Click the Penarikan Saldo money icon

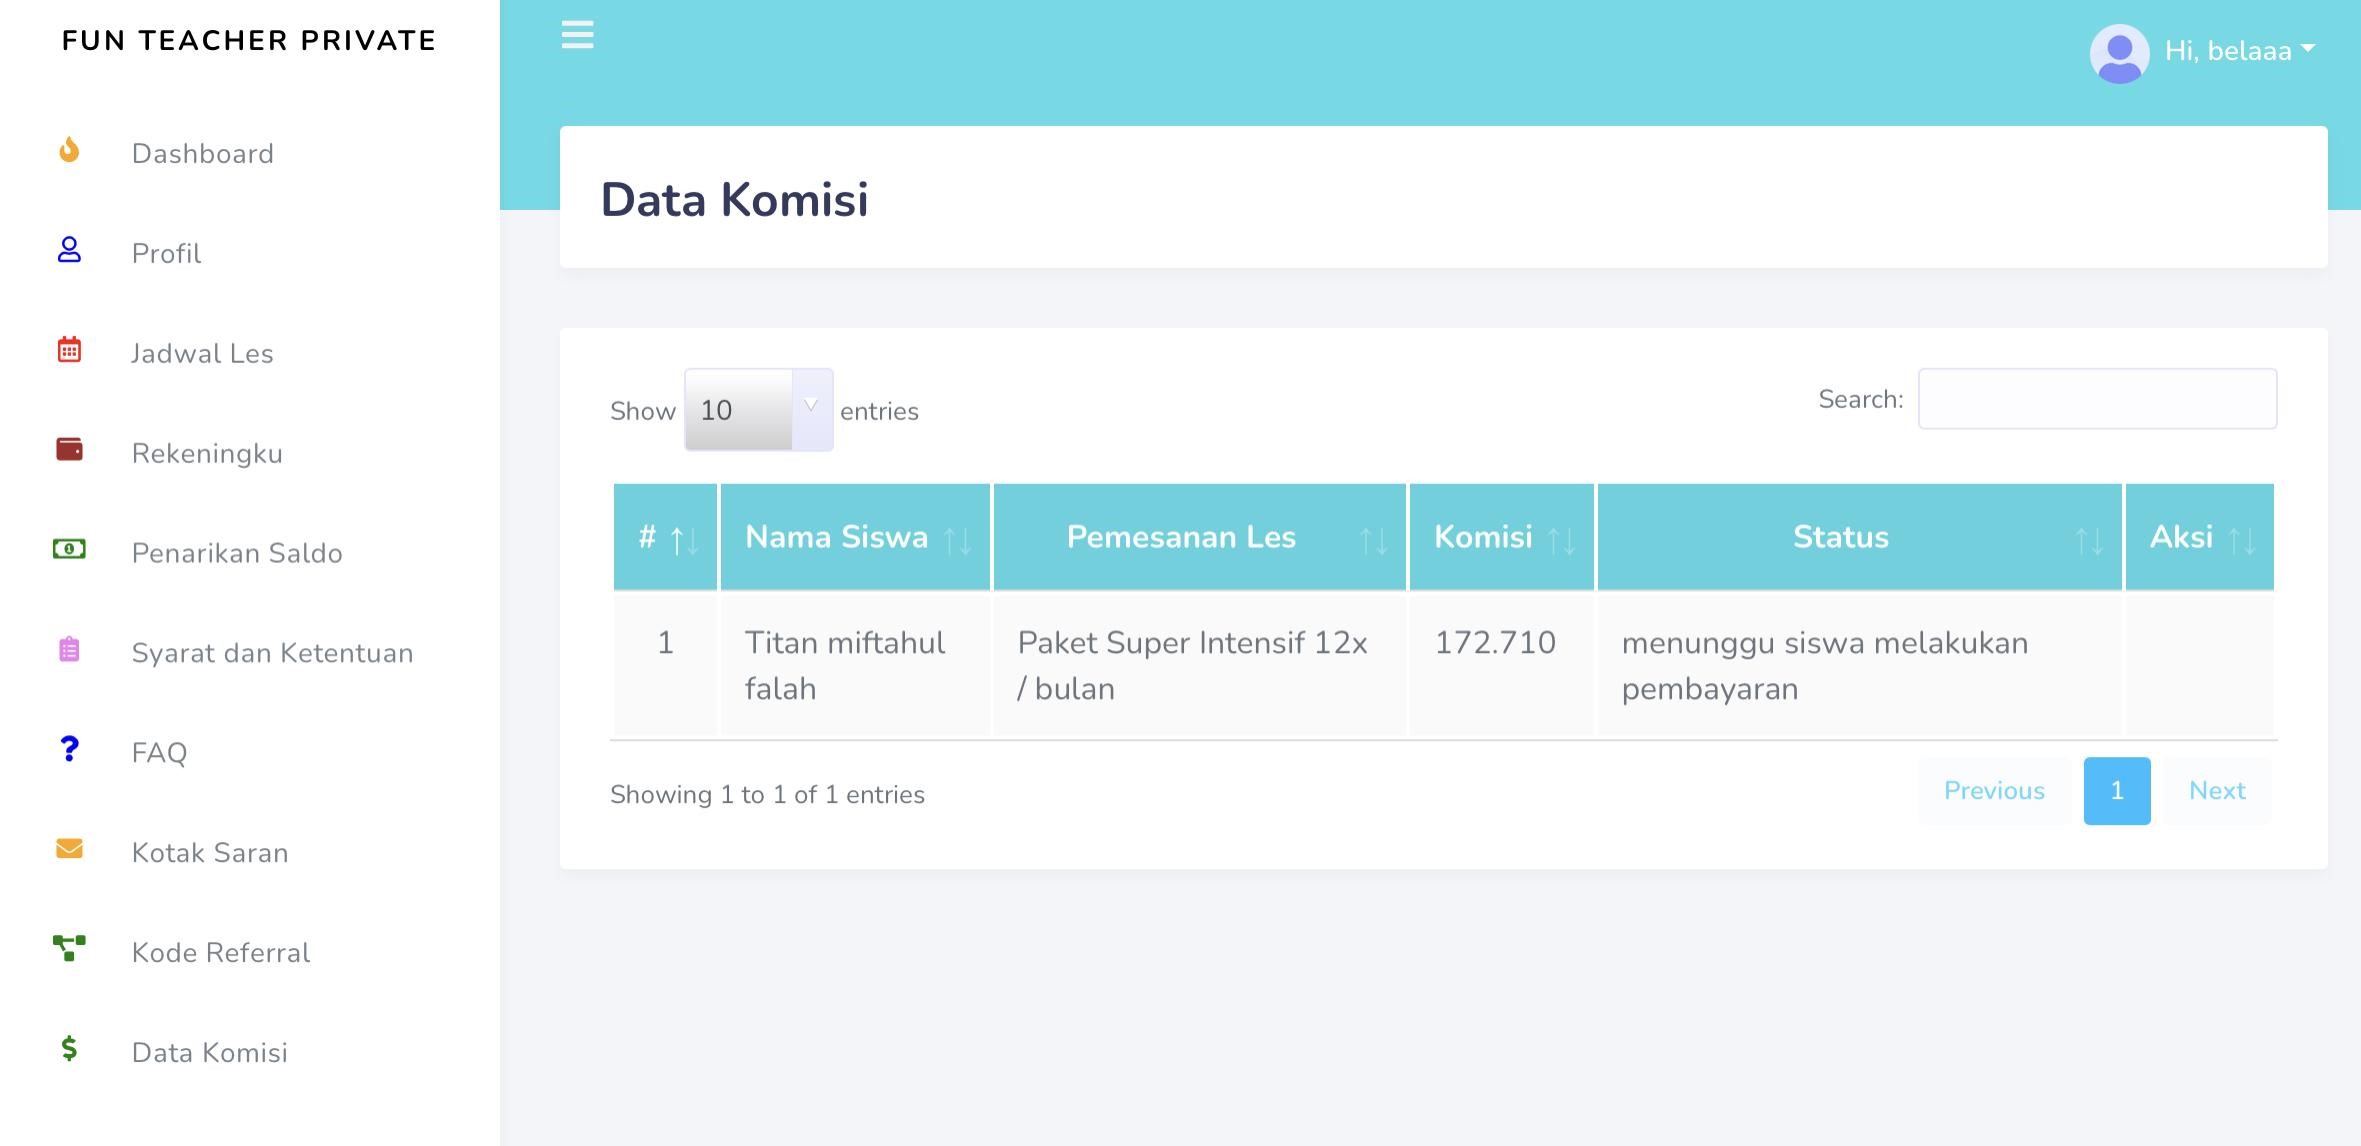coord(69,549)
